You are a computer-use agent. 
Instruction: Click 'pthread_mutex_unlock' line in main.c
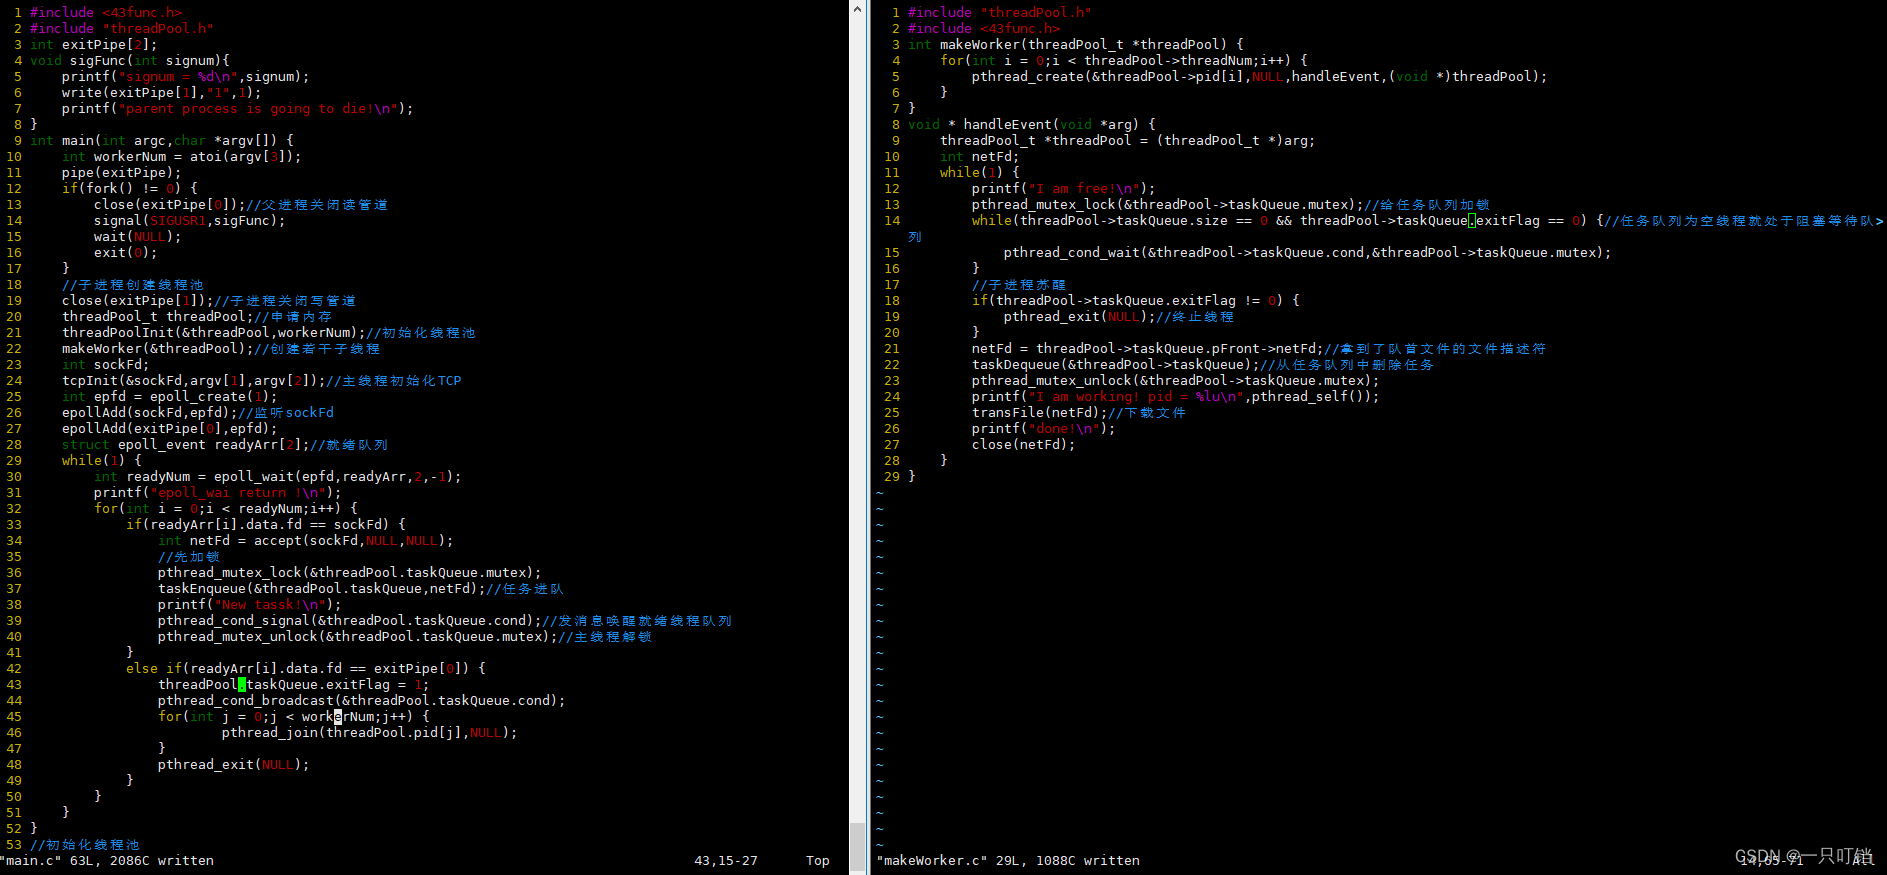[x=405, y=636]
